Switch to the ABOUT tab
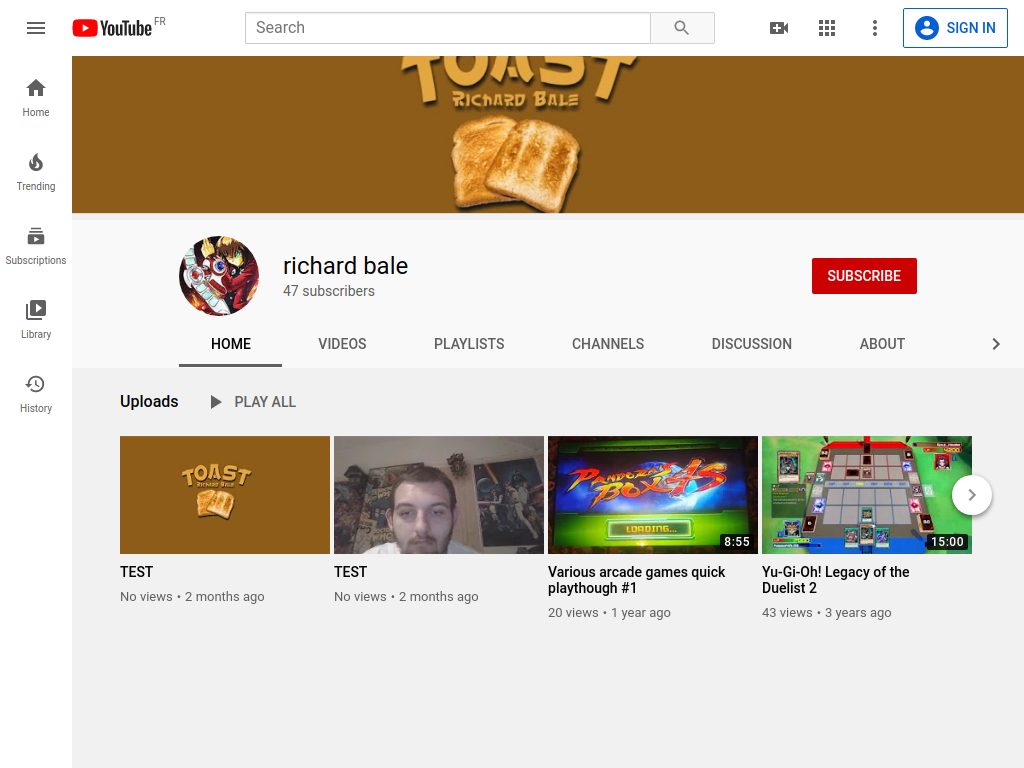This screenshot has width=1024, height=768. point(882,344)
